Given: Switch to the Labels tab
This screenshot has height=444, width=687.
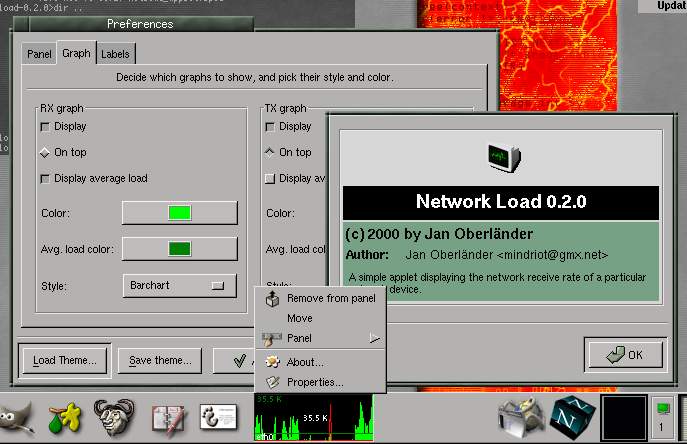Looking at the screenshot, I should [x=116, y=54].
